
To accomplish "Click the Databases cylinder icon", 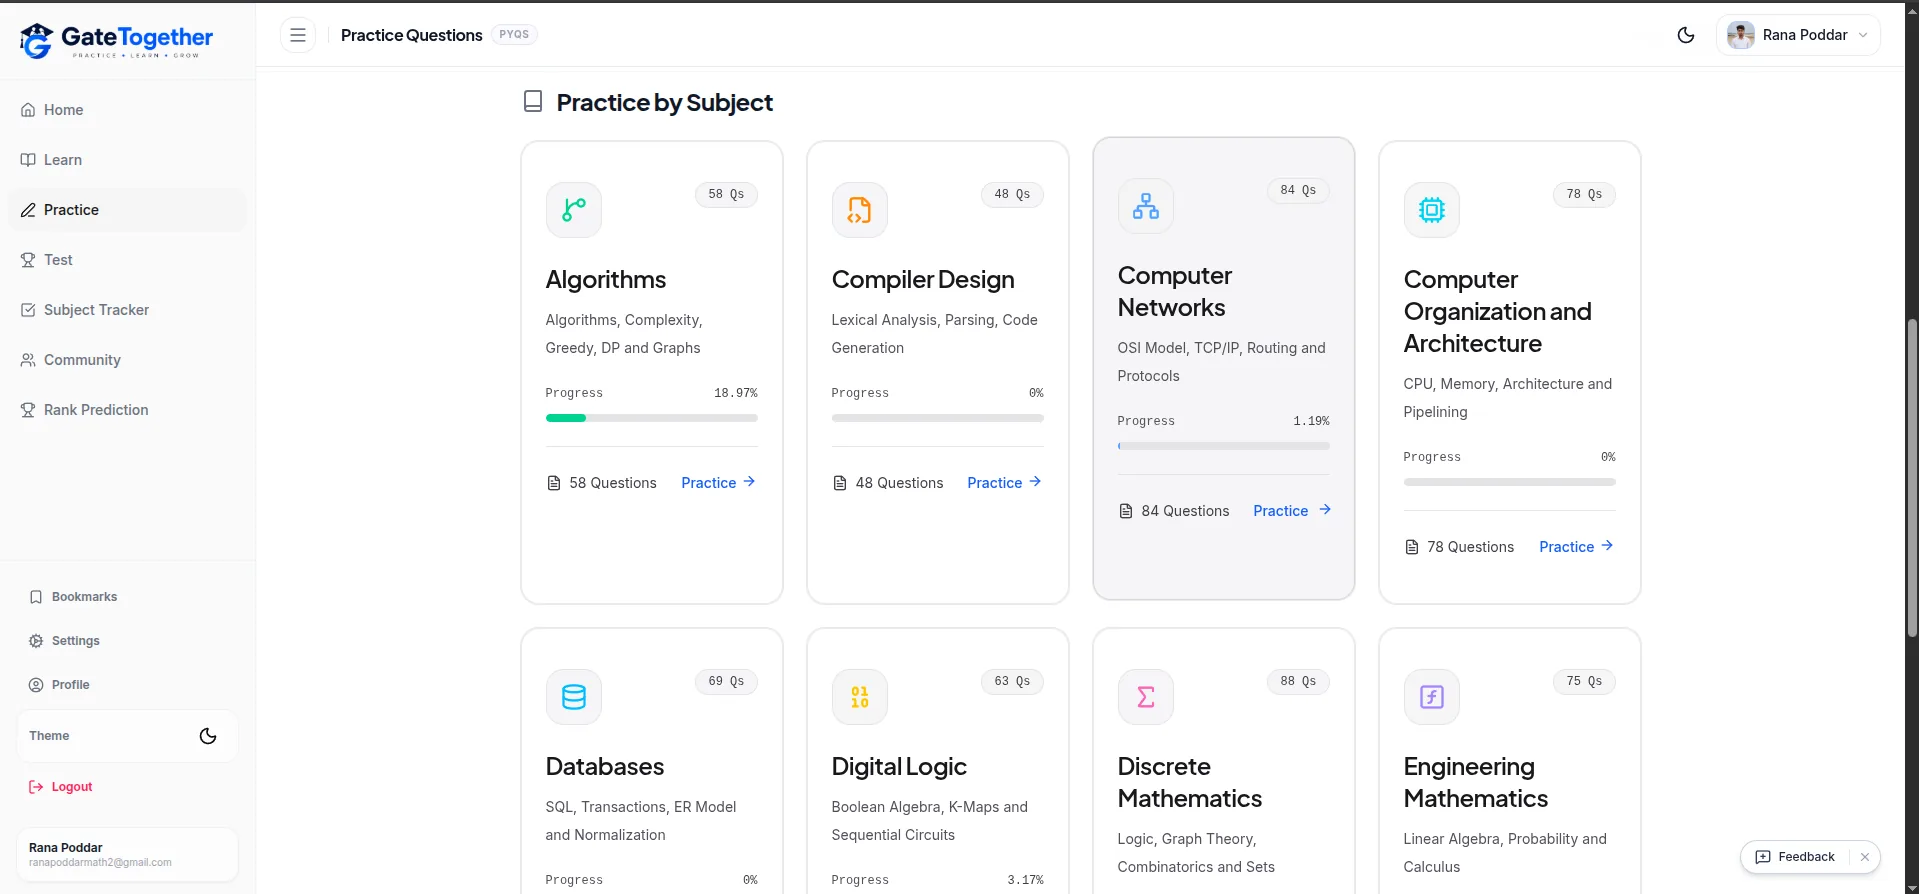I will (x=574, y=697).
